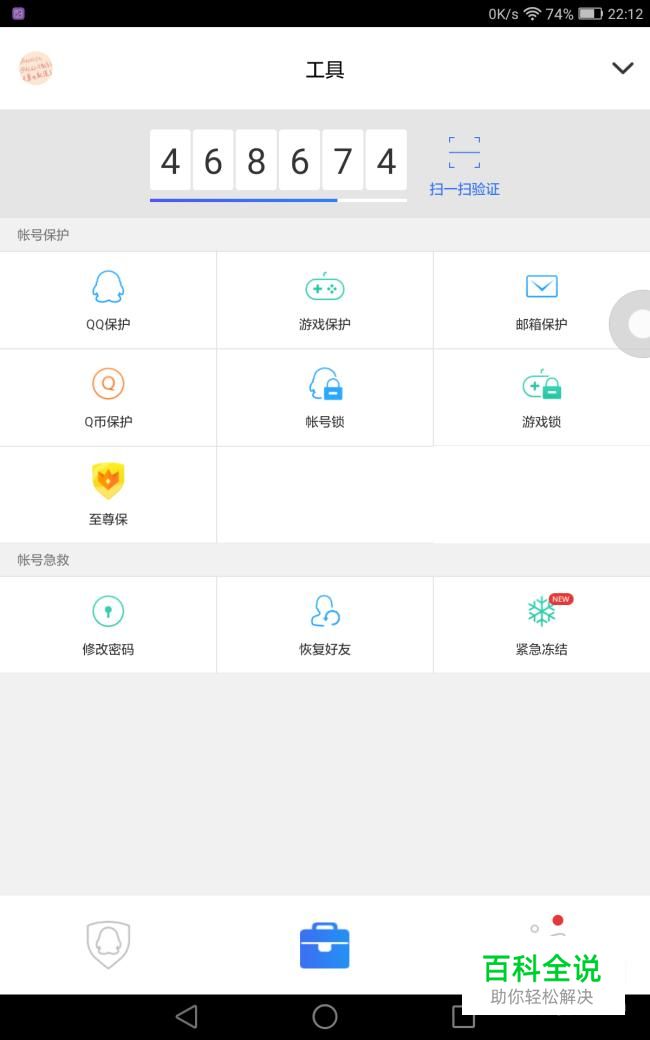Open 修改密码 key icon

coord(108,611)
